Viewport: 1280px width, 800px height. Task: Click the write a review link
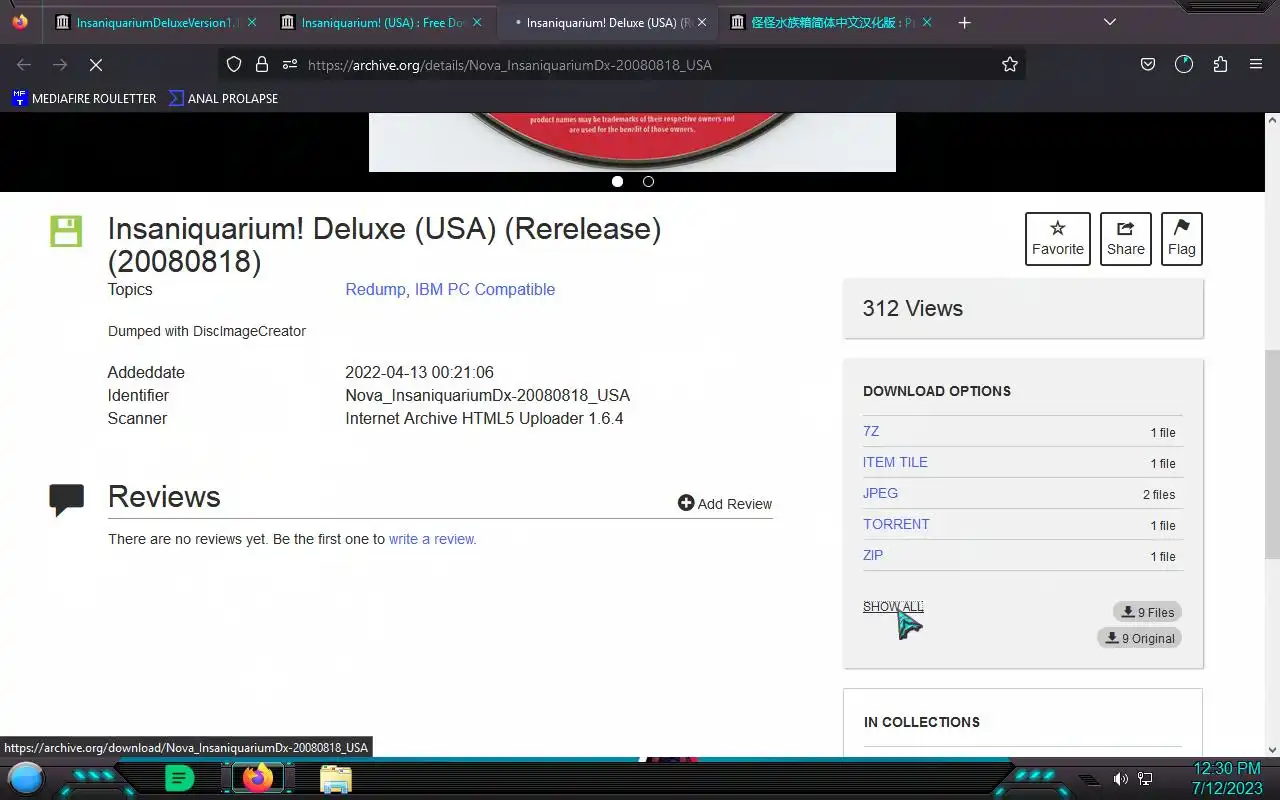[x=432, y=539]
